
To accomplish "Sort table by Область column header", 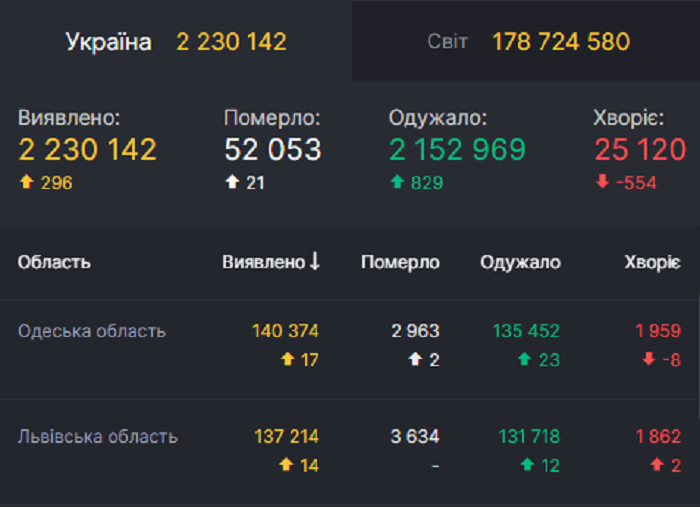I will (x=54, y=262).
